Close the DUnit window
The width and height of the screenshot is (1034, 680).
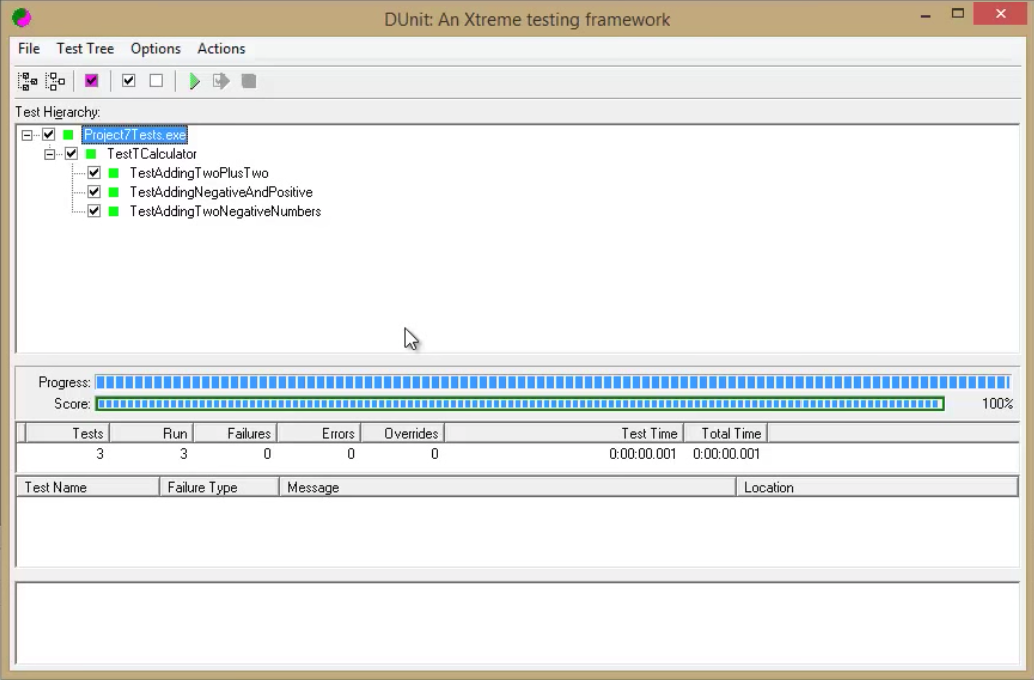tap(1000, 14)
